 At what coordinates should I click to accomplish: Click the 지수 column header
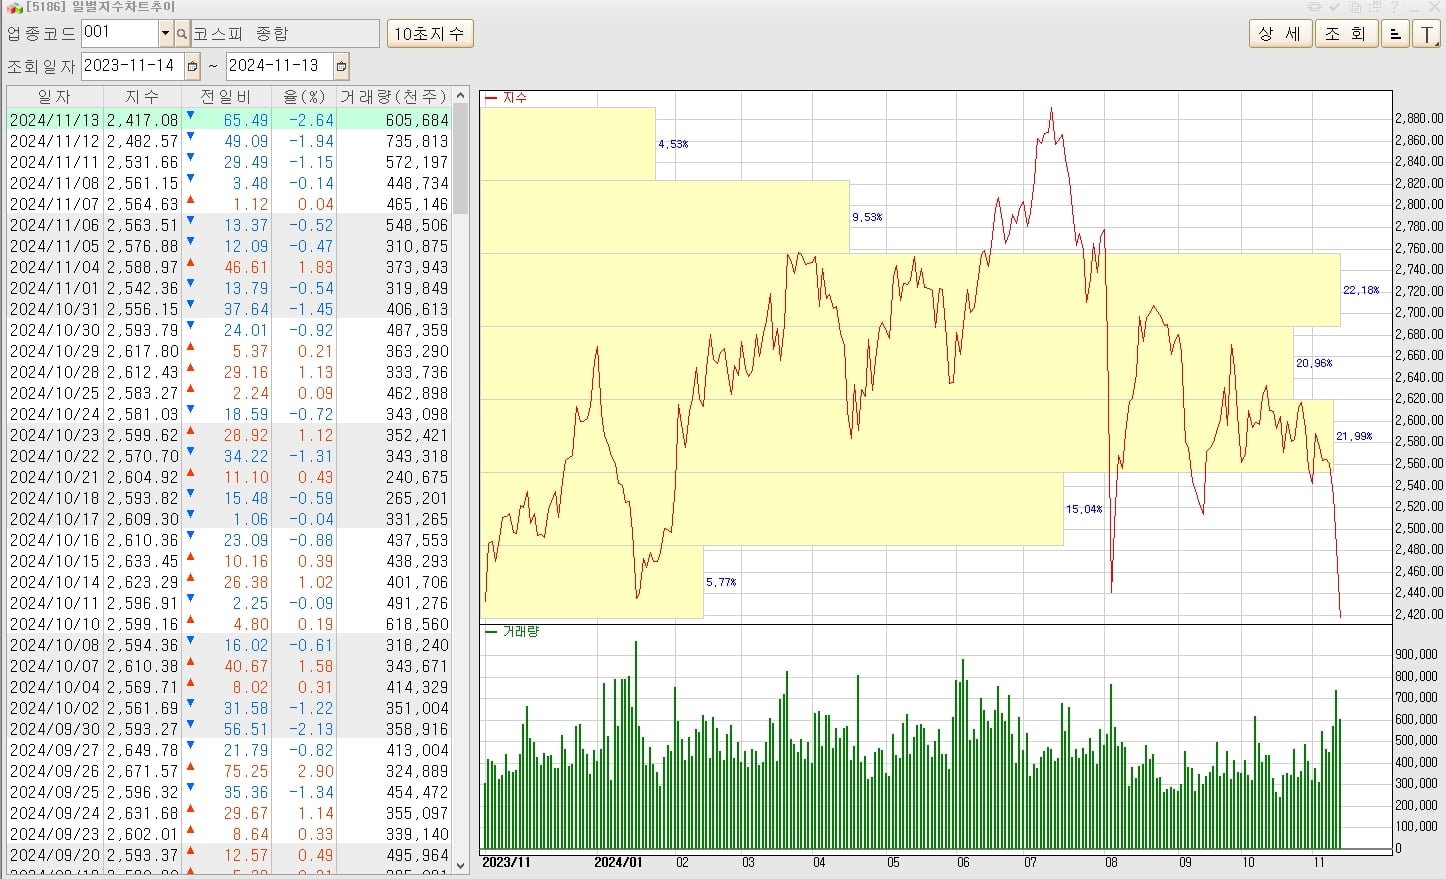click(x=142, y=97)
